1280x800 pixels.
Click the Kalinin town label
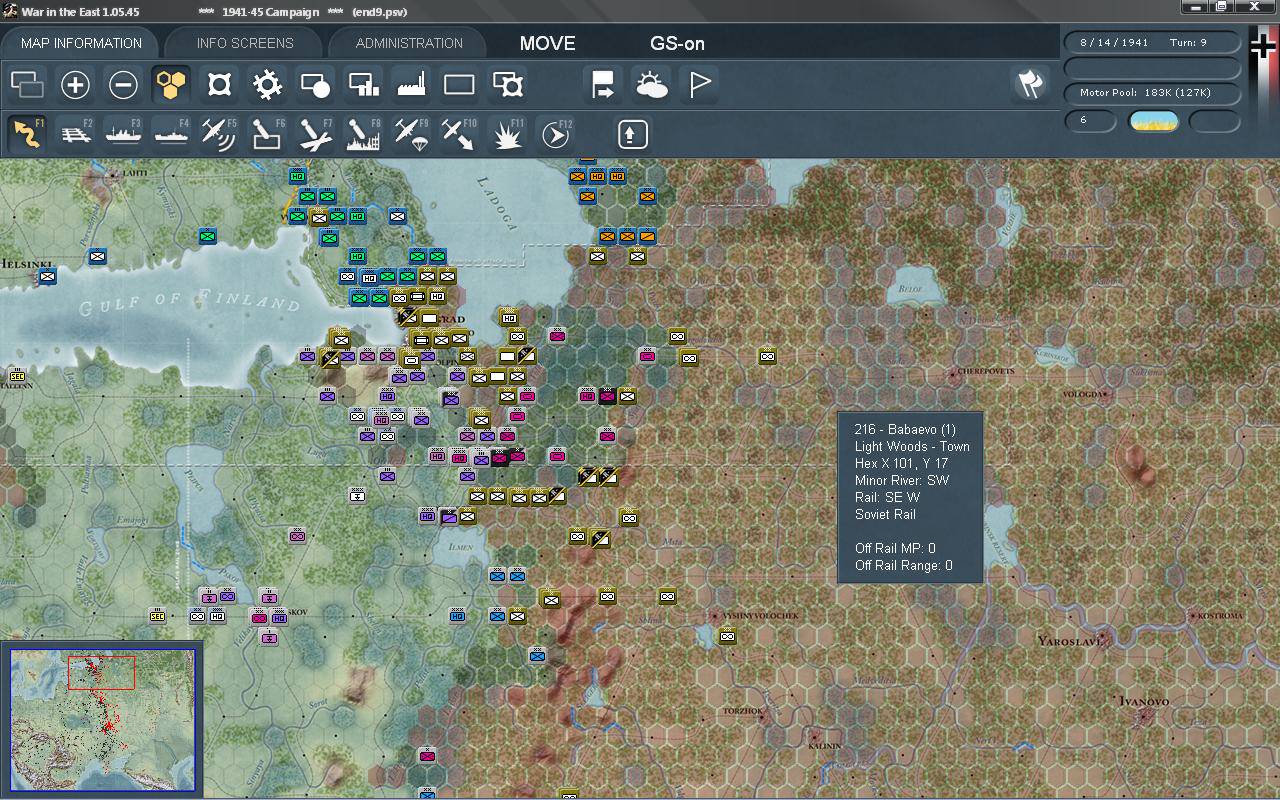825,746
